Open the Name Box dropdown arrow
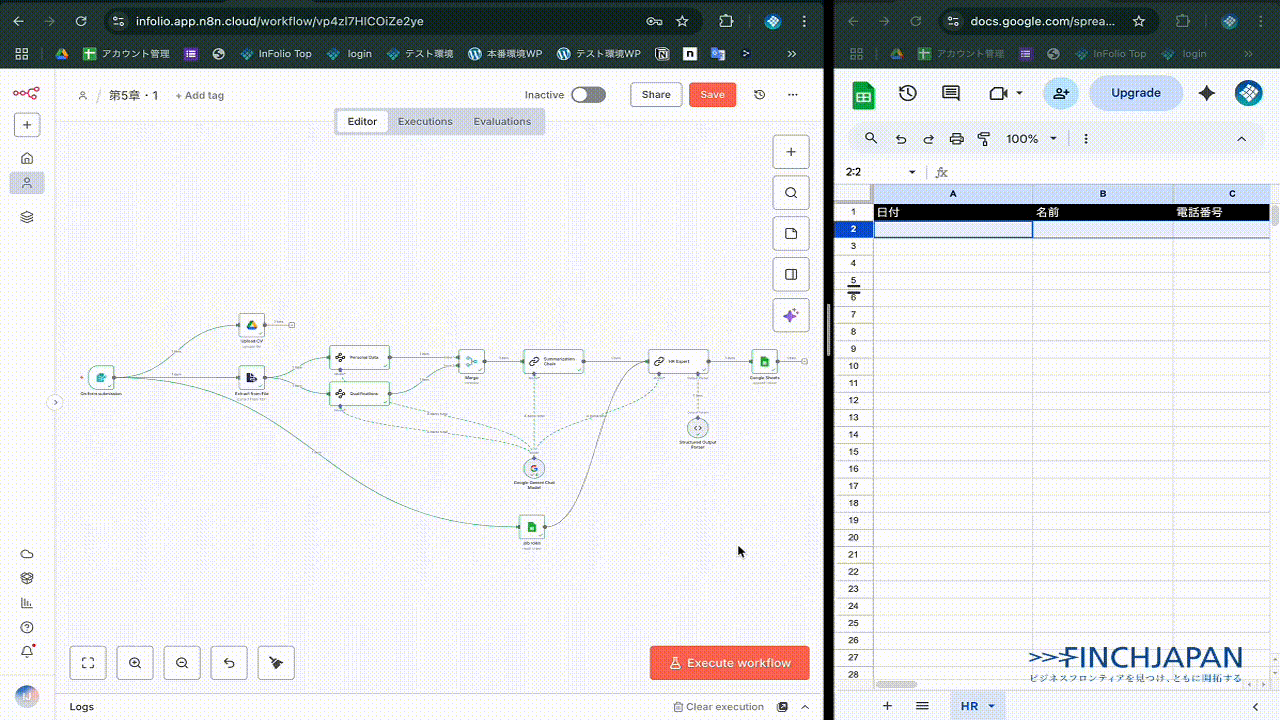Screen dimensions: 1280x720 [912, 172]
